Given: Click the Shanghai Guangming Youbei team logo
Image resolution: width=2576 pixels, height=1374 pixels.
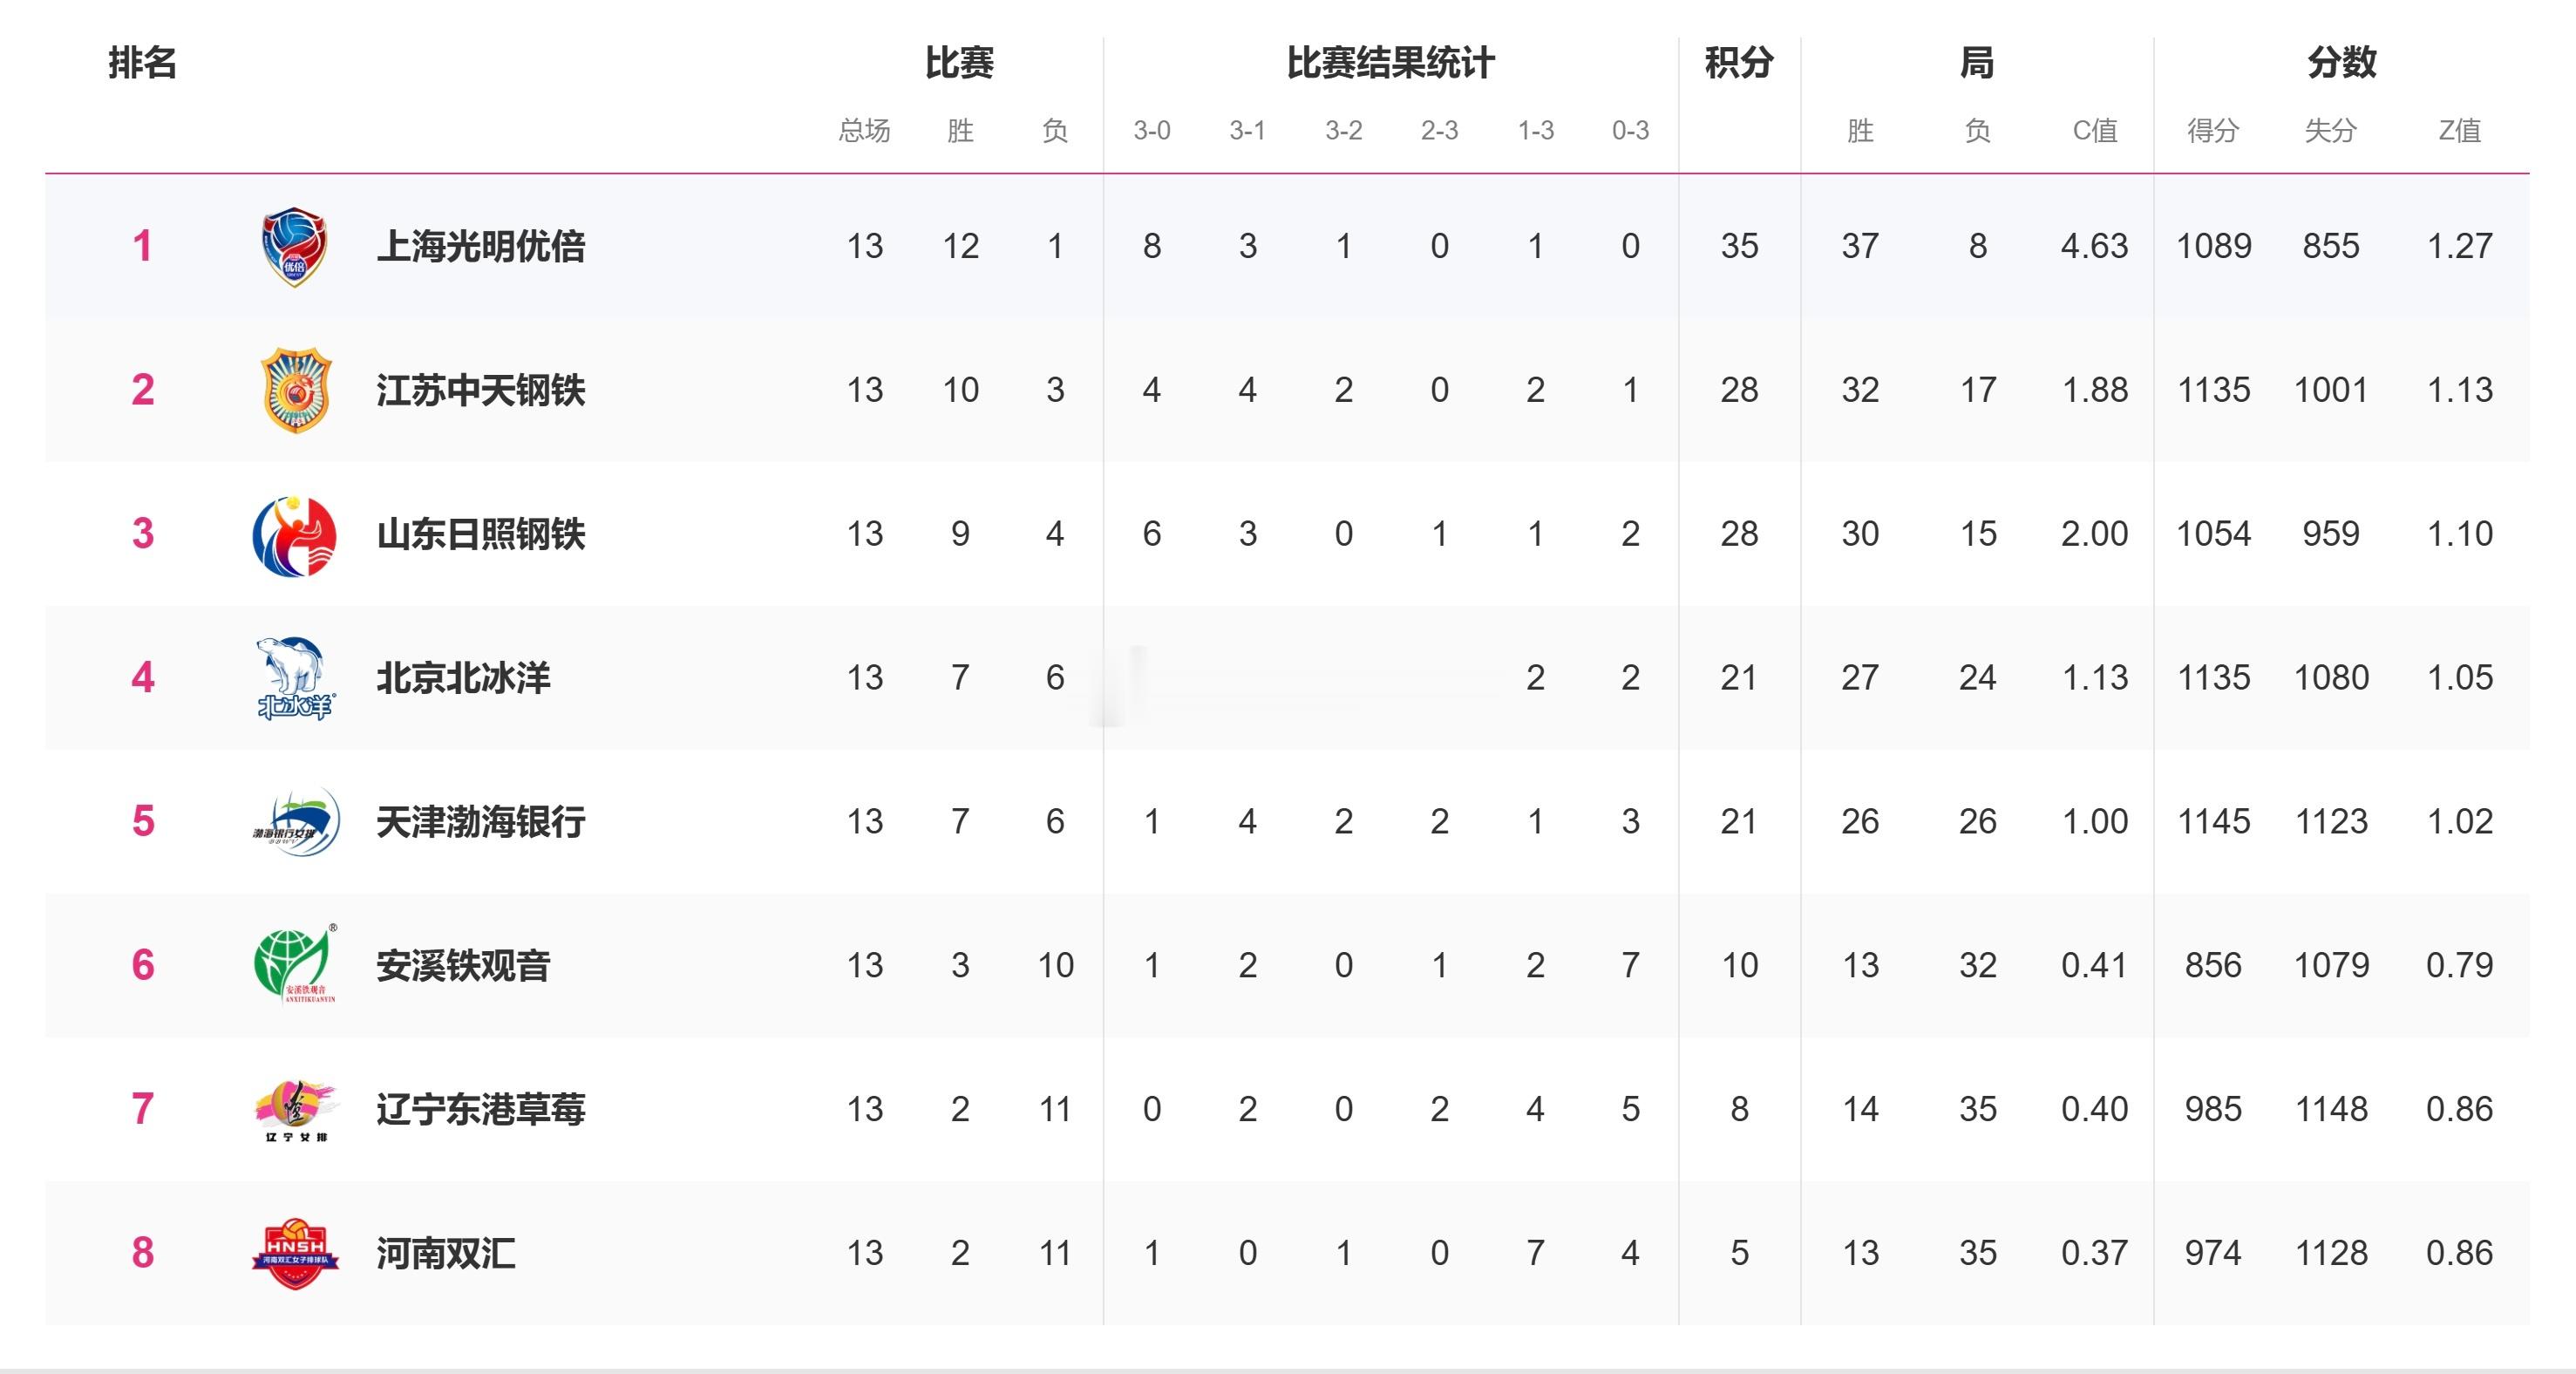Looking at the screenshot, I should click(x=294, y=247).
